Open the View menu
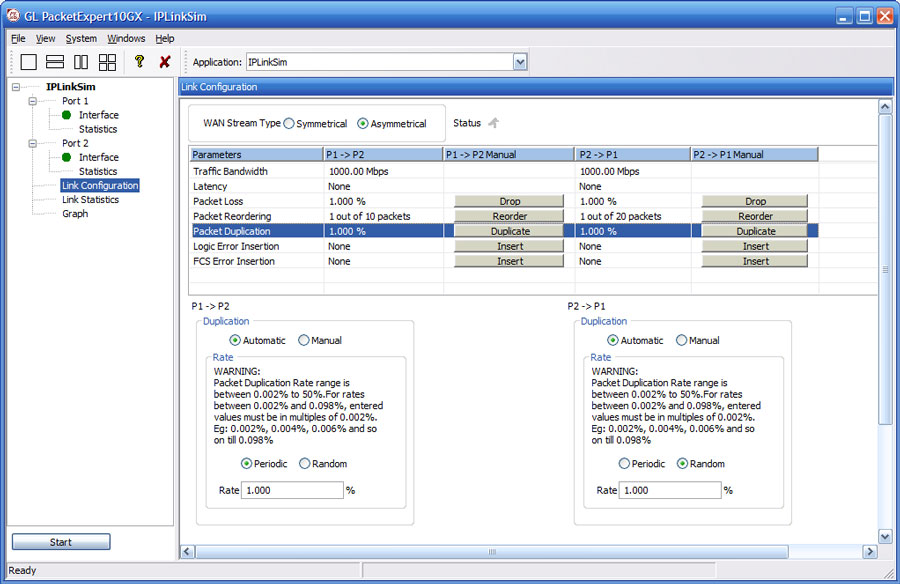 [45, 38]
